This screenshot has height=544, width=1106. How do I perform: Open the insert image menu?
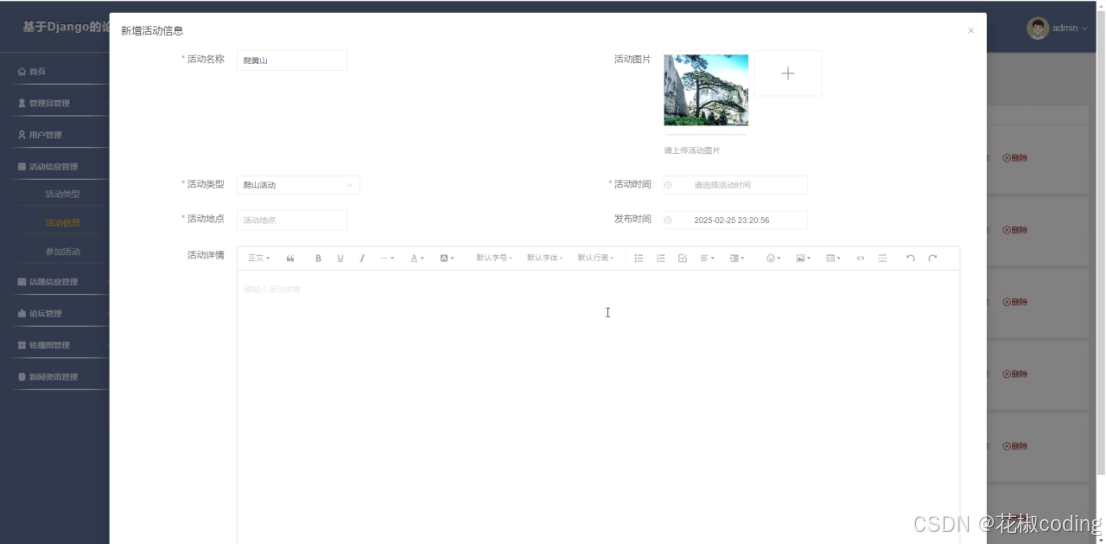pos(803,258)
